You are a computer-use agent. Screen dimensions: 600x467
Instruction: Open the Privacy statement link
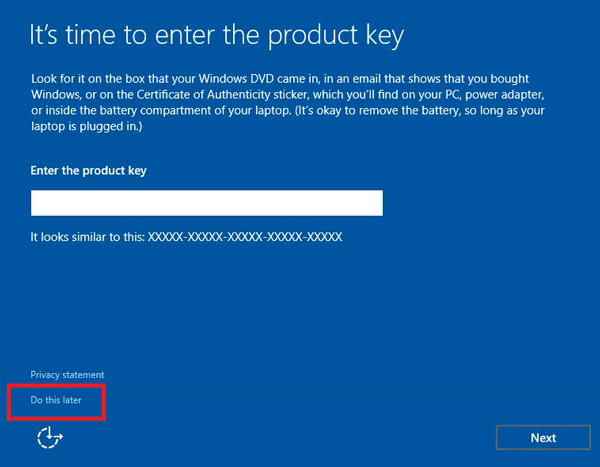coord(67,375)
